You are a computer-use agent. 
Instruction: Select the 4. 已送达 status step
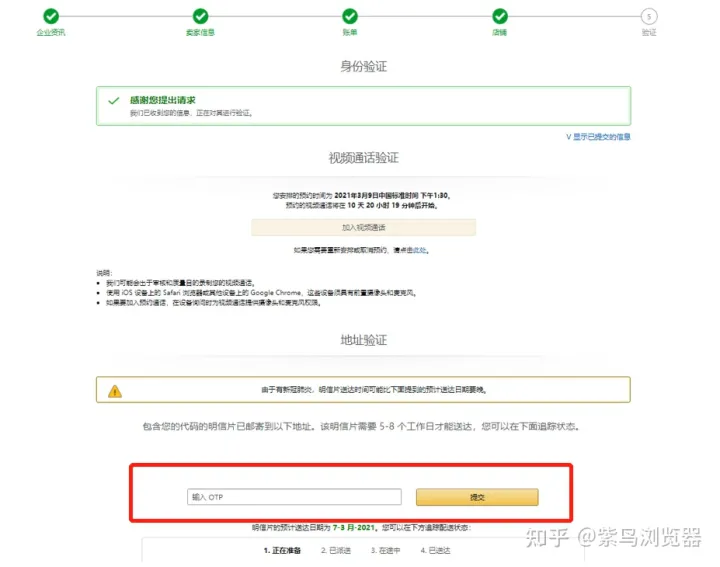(x=435, y=550)
